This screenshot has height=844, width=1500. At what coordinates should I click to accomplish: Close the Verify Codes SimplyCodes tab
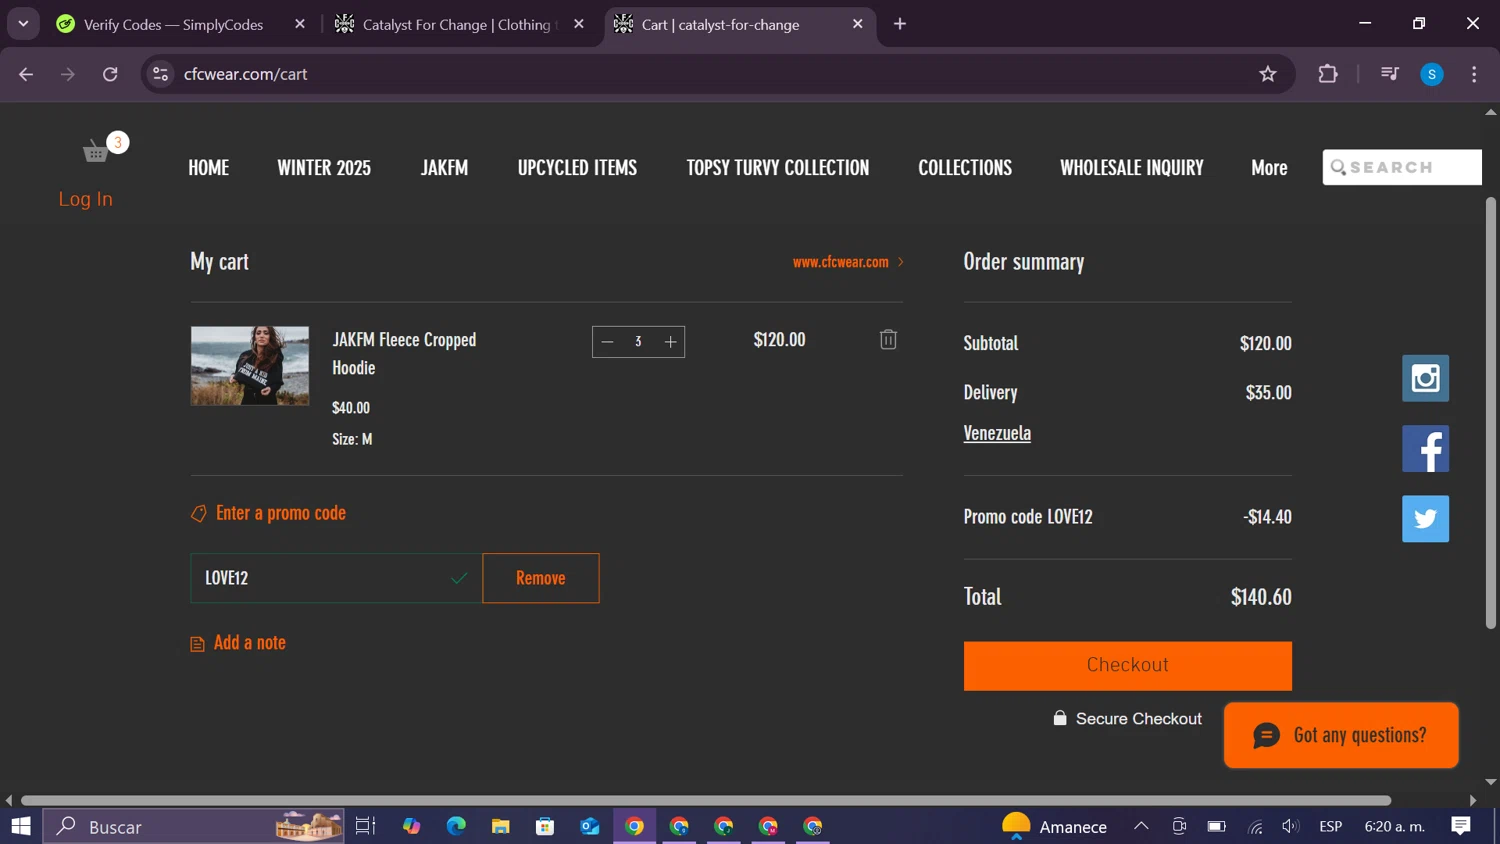tap(300, 24)
